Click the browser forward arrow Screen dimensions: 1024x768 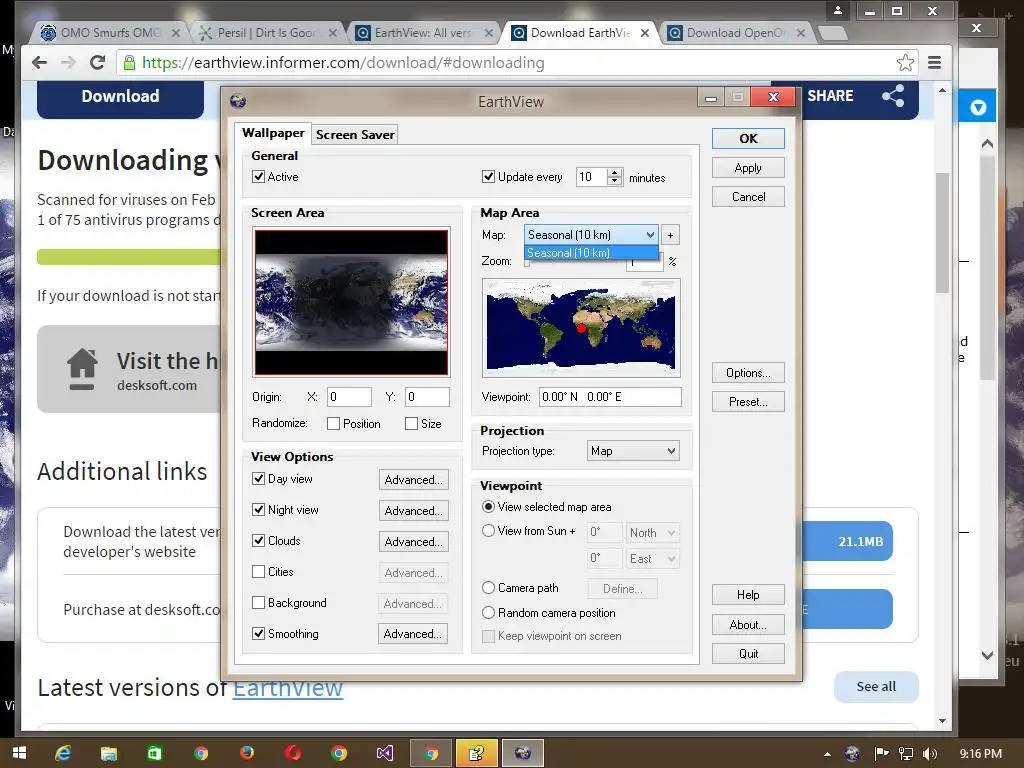[68, 63]
